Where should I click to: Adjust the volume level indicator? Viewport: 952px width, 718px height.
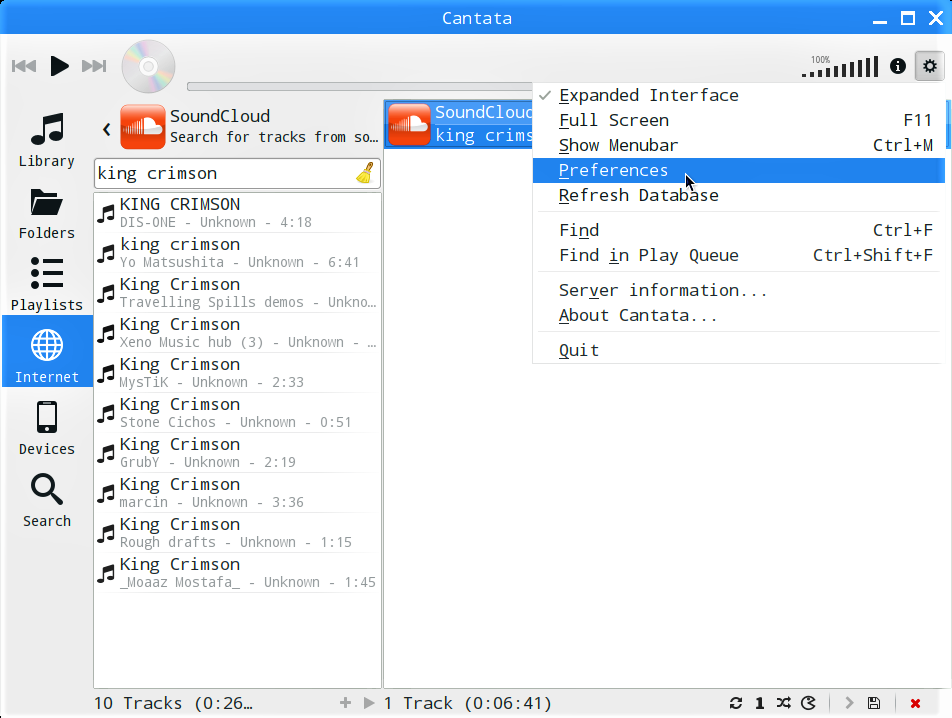click(840, 68)
